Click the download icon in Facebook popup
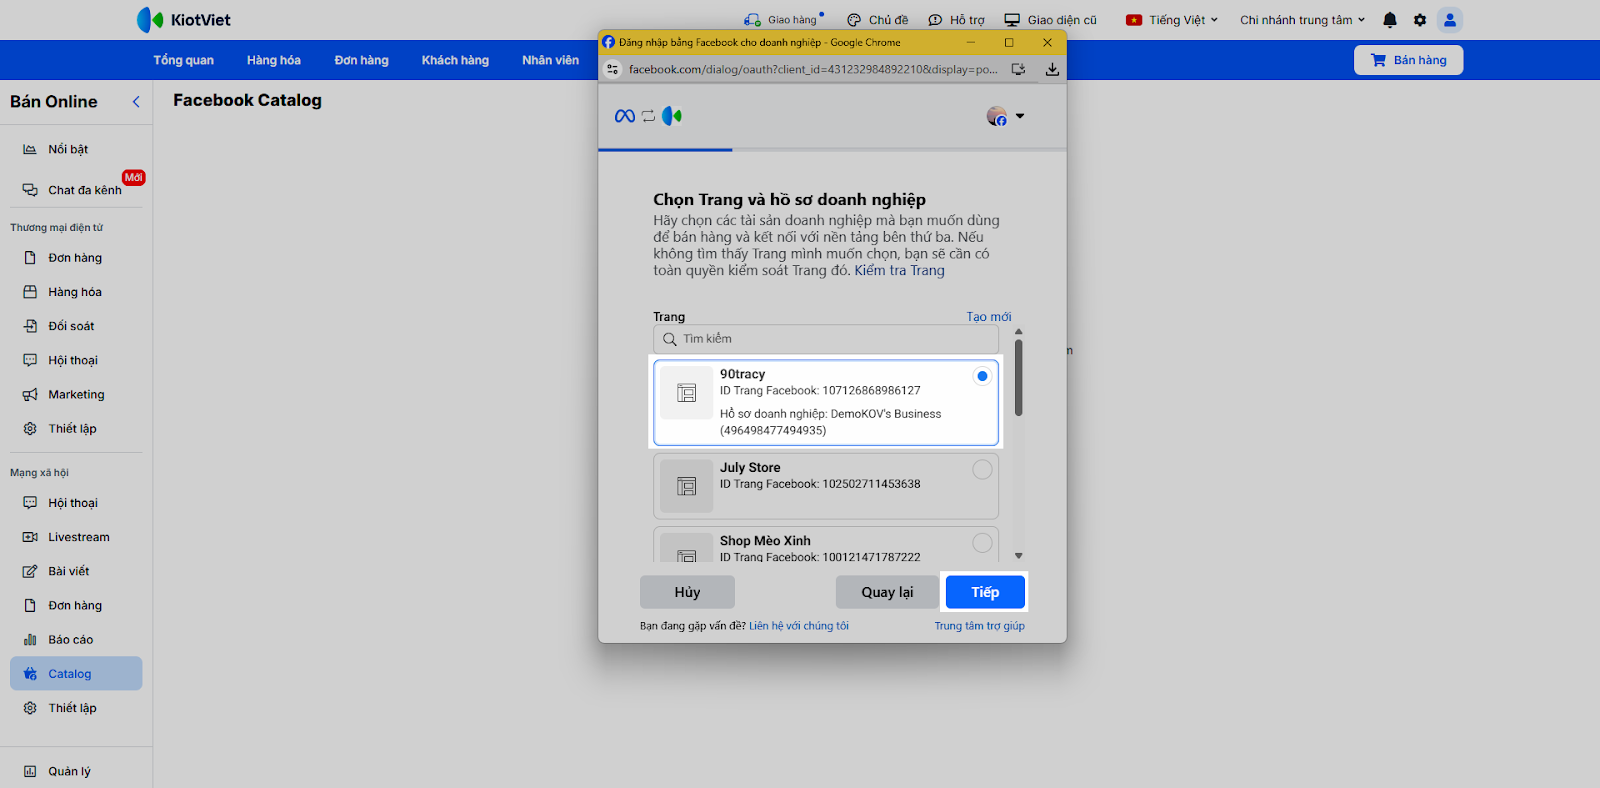The width and height of the screenshot is (1600, 788). [x=1052, y=69]
